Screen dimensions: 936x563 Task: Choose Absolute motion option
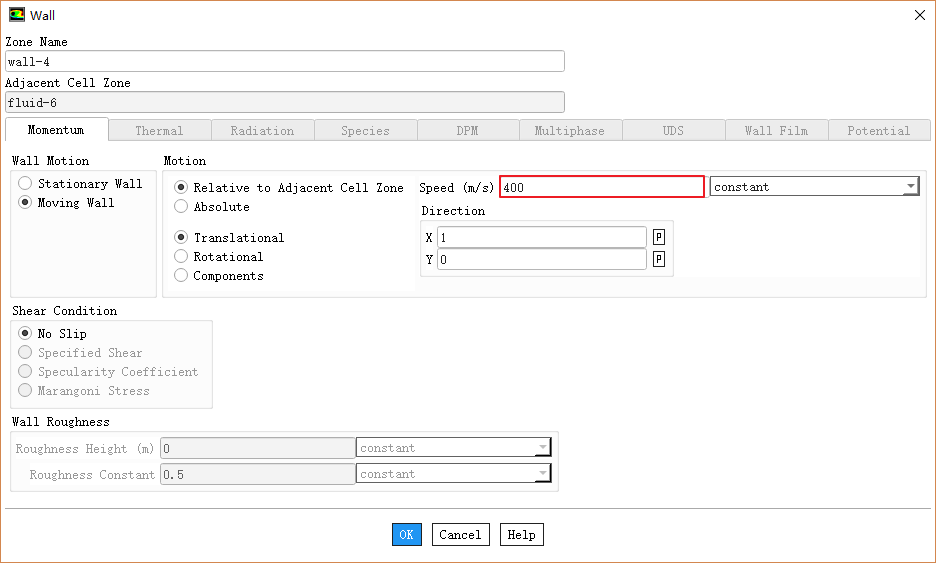181,207
